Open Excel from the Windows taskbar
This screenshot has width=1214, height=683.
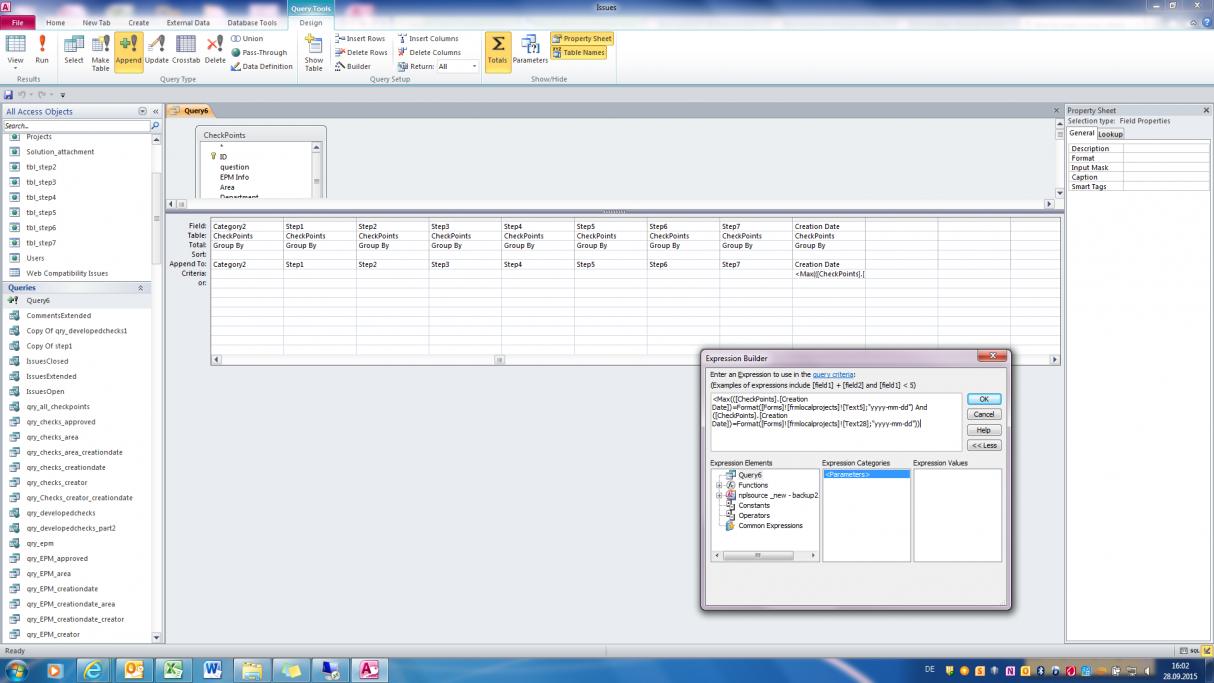tap(172, 670)
